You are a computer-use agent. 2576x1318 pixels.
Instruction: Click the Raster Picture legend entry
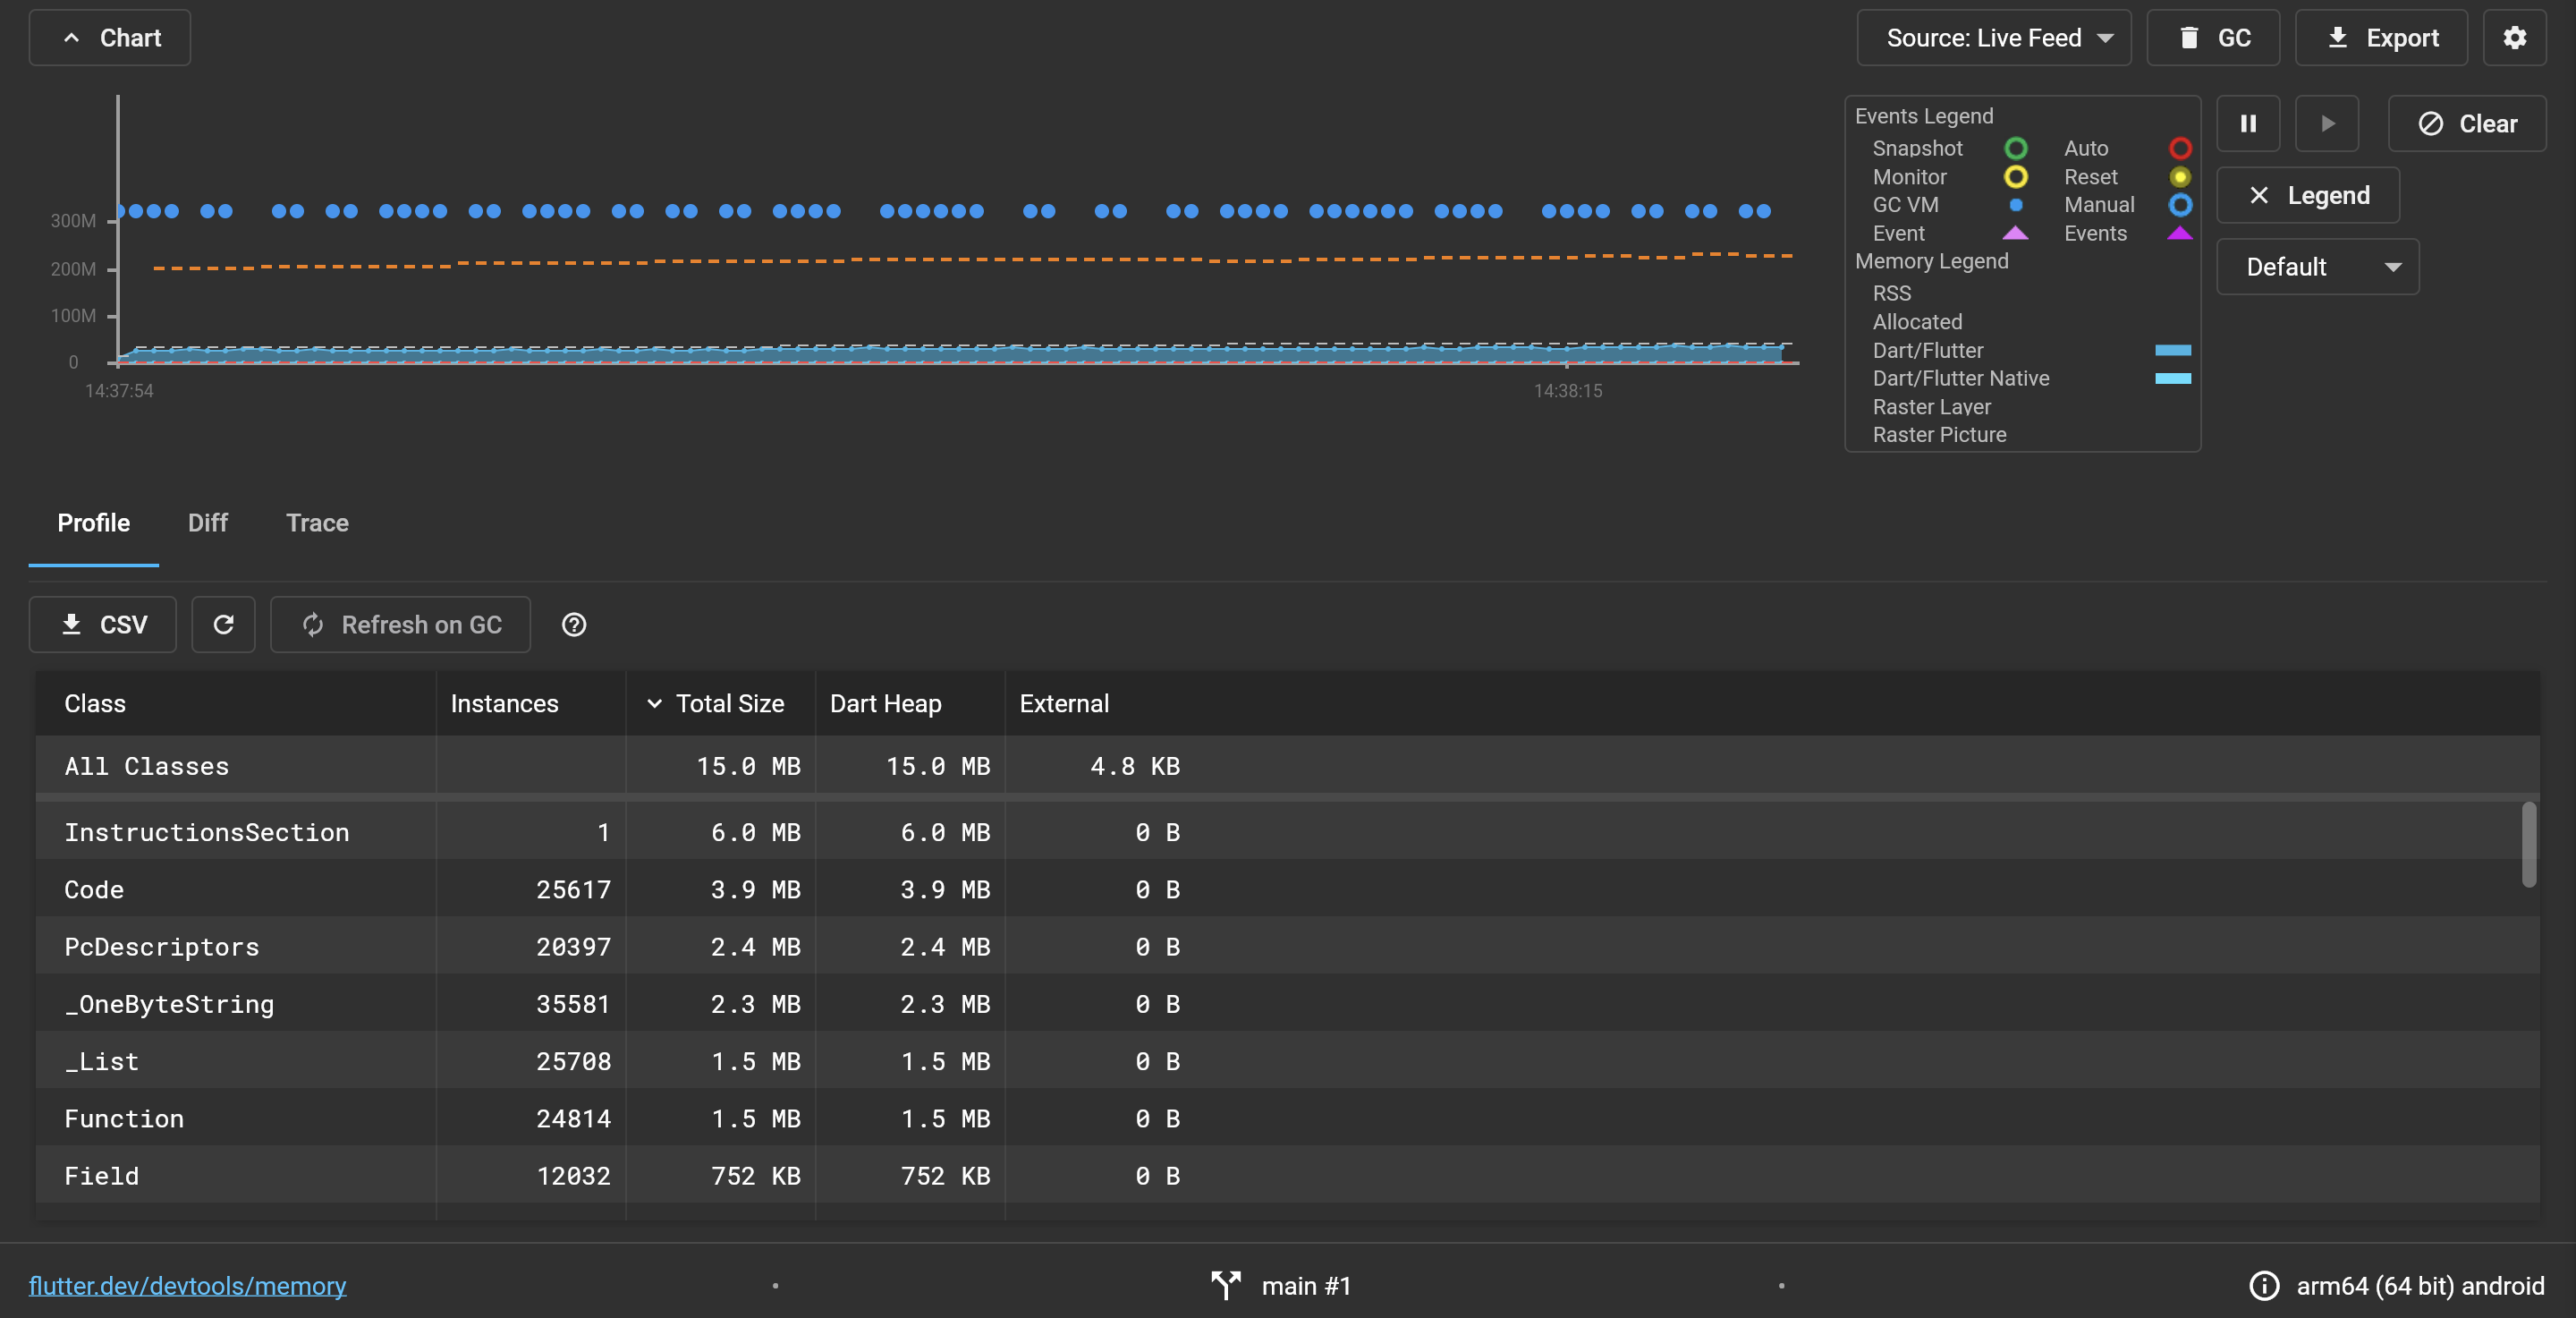click(1939, 435)
